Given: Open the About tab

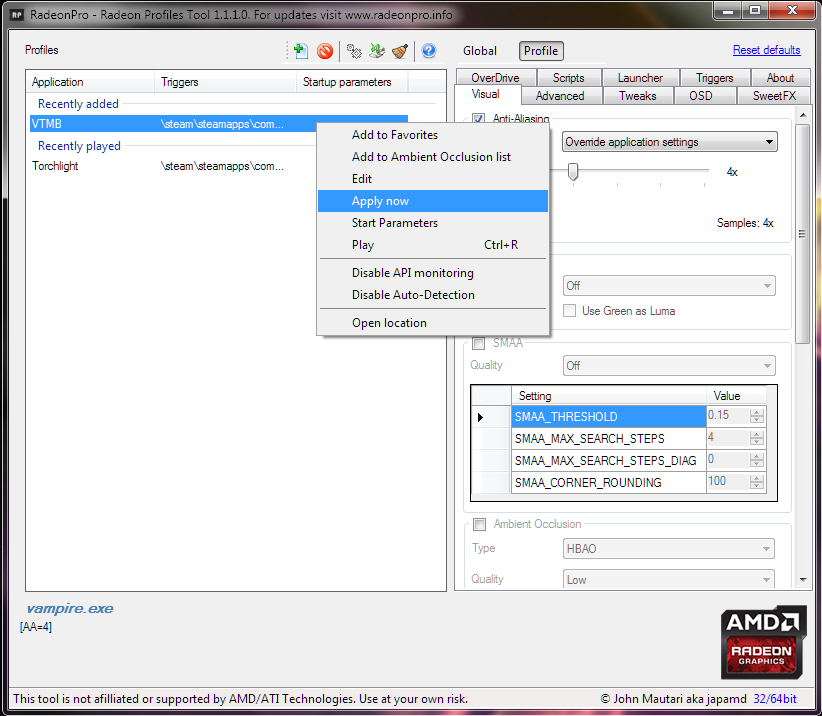Looking at the screenshot, I should tap(780, 78).
